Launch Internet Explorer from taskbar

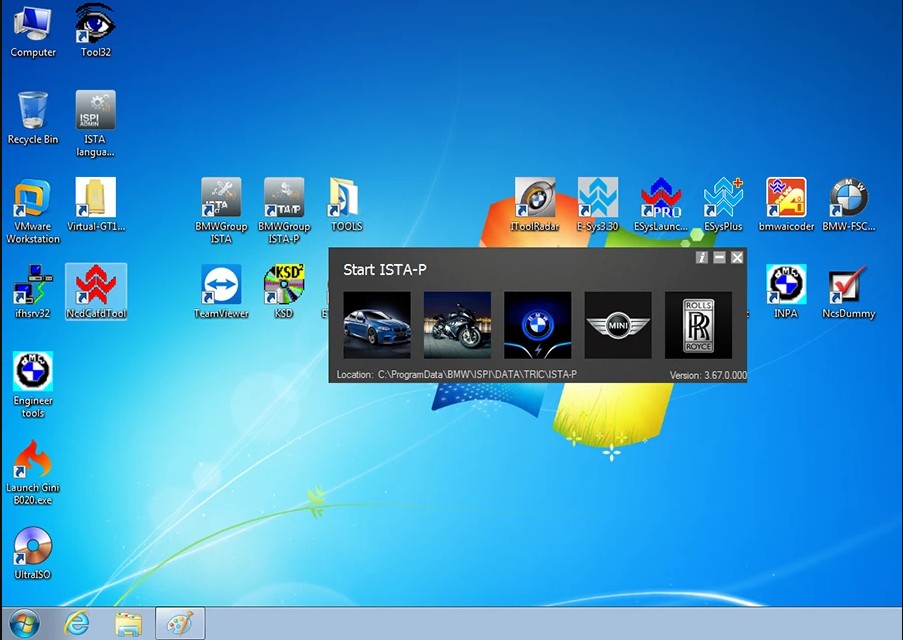[76, 624]
